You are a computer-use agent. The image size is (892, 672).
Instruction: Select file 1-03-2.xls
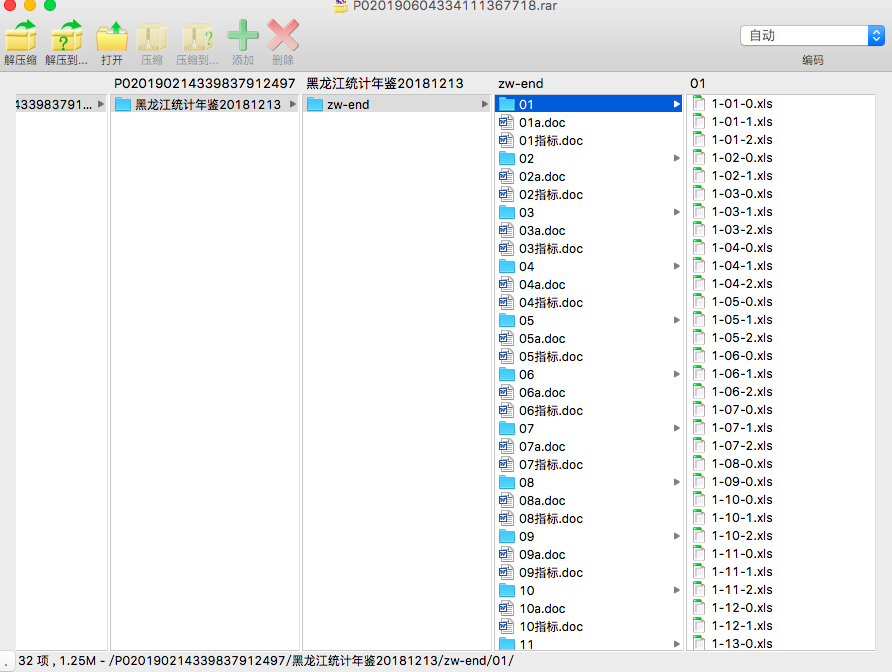click(780, 230)
